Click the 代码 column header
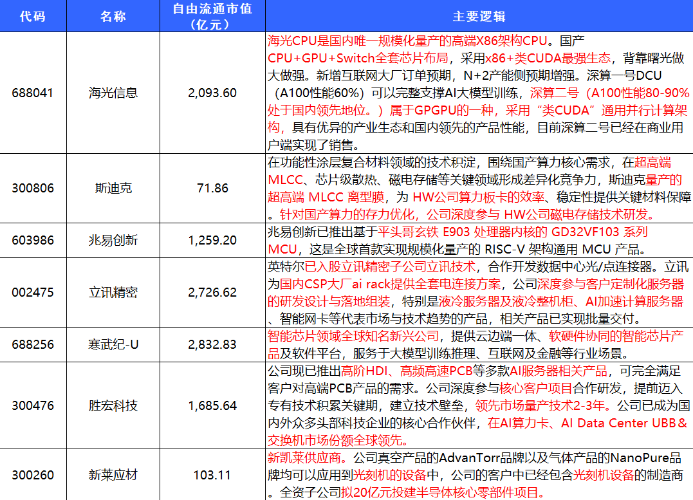Viewport: 693px width, 500px height. click(33, 16)
